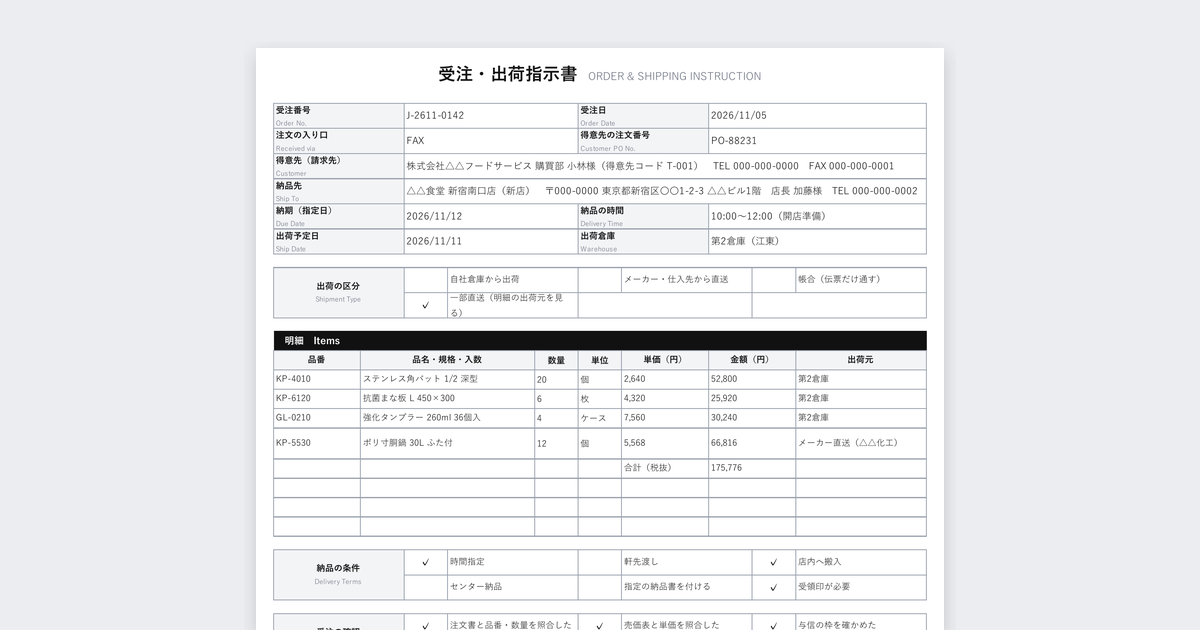Click item name ステンレス角バット 1/2 深型
This screenshot has height=630, width=1200.
[421, 379]
